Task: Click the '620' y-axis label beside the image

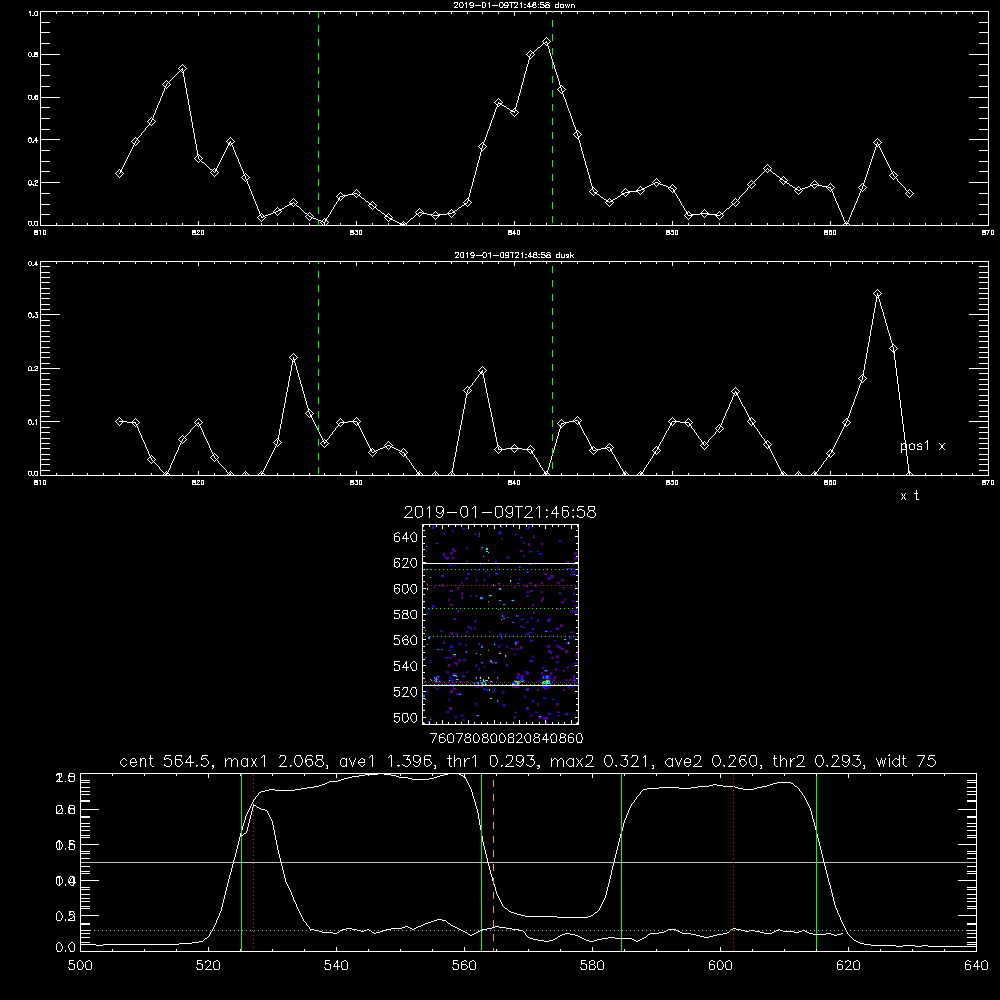Action: [x=406, y=563]
